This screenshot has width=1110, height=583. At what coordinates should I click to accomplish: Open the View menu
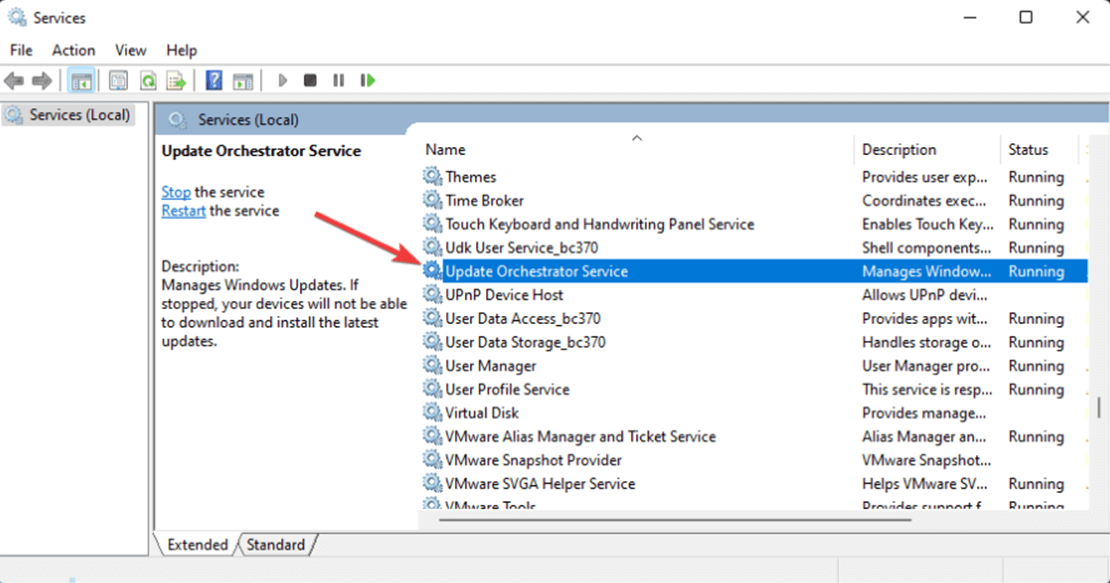tap(130, 50)
